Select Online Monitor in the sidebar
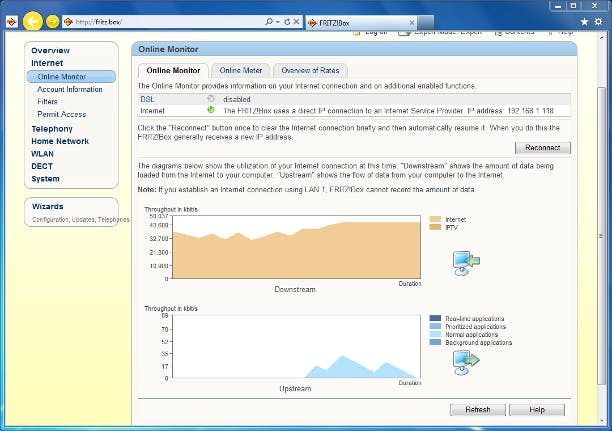The width and height of the screenshot is (612, 431). (x=71, y=77)
